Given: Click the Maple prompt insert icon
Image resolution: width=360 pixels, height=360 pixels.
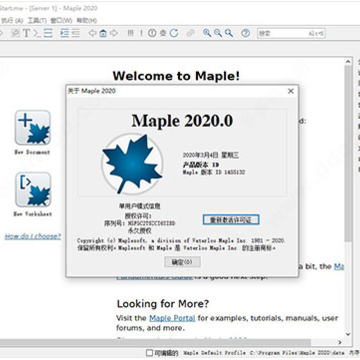Looking at the screenshot, I should click(37, 33).
